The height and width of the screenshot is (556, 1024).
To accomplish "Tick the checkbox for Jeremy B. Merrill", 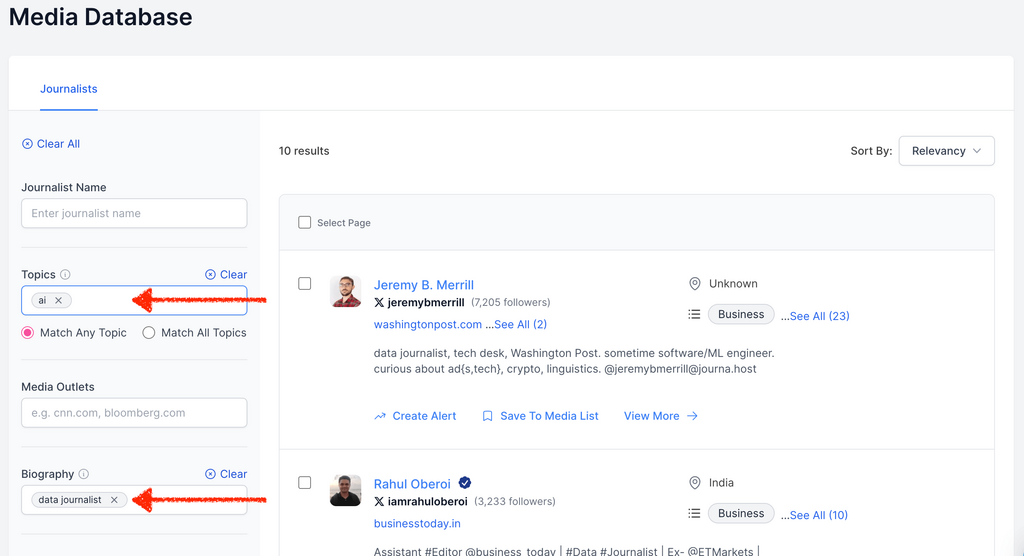I will [x=305, y=284].
